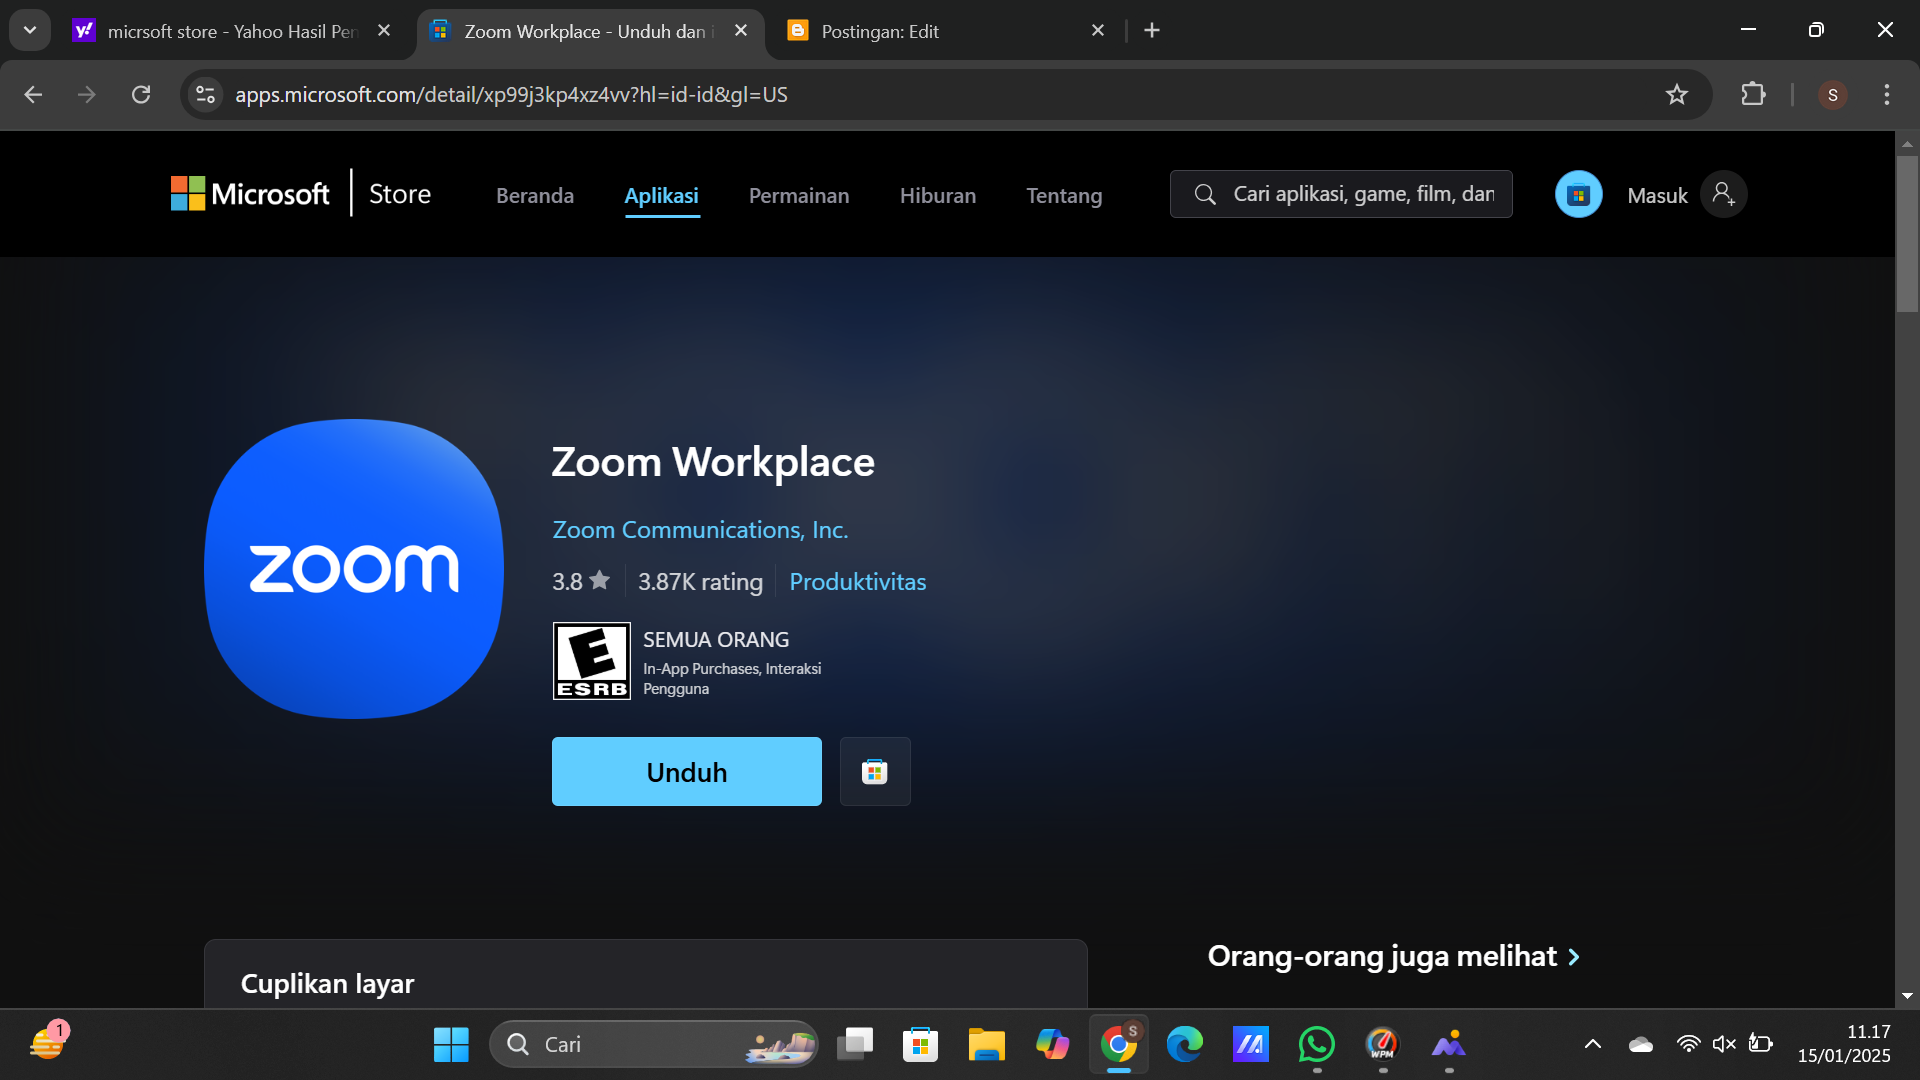This screenshot has height=1080, width=1920.
Task: Open Zoom Communications, Inc. publisher link
Action: coord(700,530)
